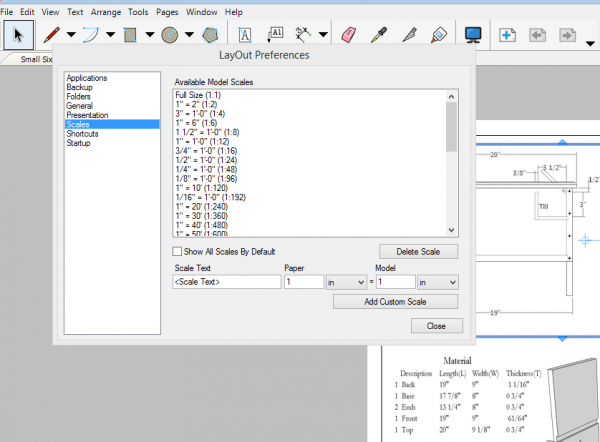Pick the pink Erase tool
This screenshot has width=600, height=442.
(x=348, y=35)
